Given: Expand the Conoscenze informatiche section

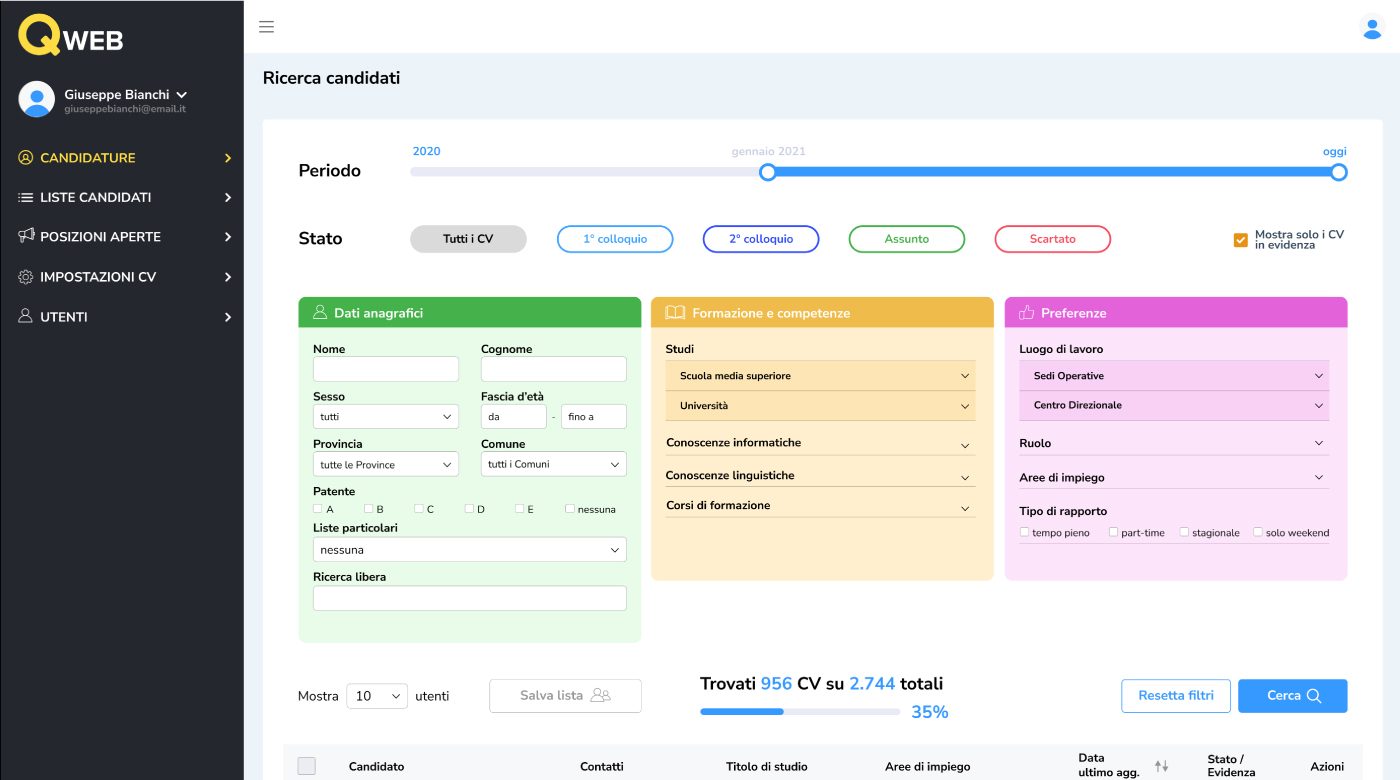Looking at the screenshot, I should (x=820, y=442).
